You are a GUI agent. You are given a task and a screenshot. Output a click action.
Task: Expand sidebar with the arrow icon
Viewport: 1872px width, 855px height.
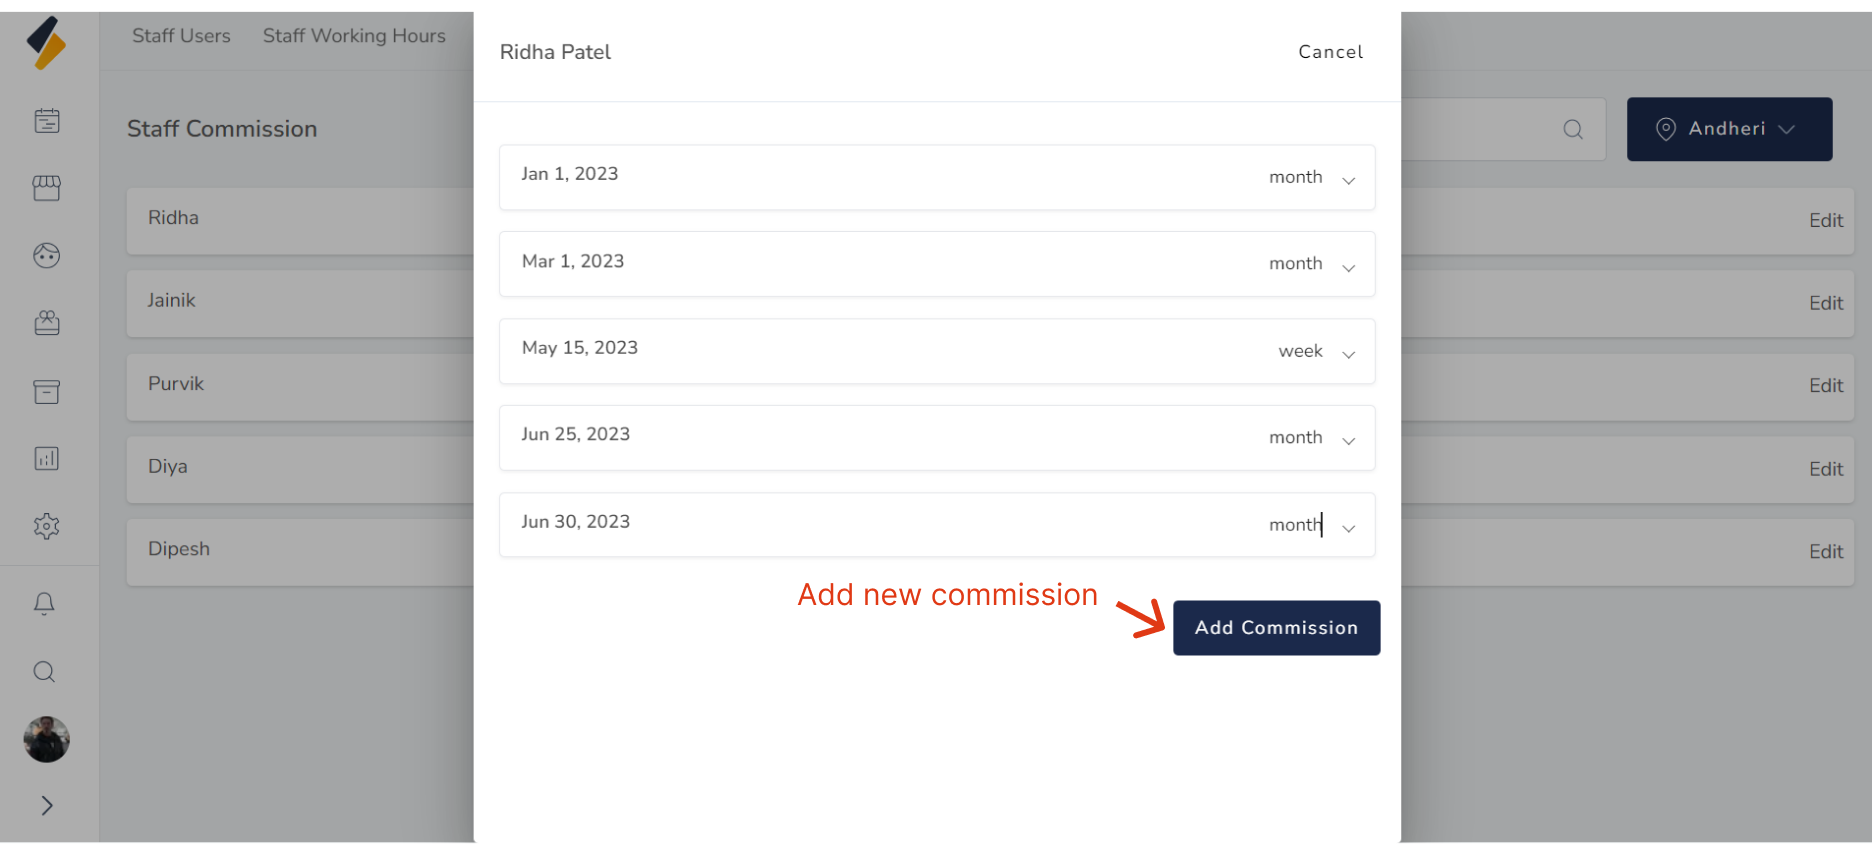[47, 806]
